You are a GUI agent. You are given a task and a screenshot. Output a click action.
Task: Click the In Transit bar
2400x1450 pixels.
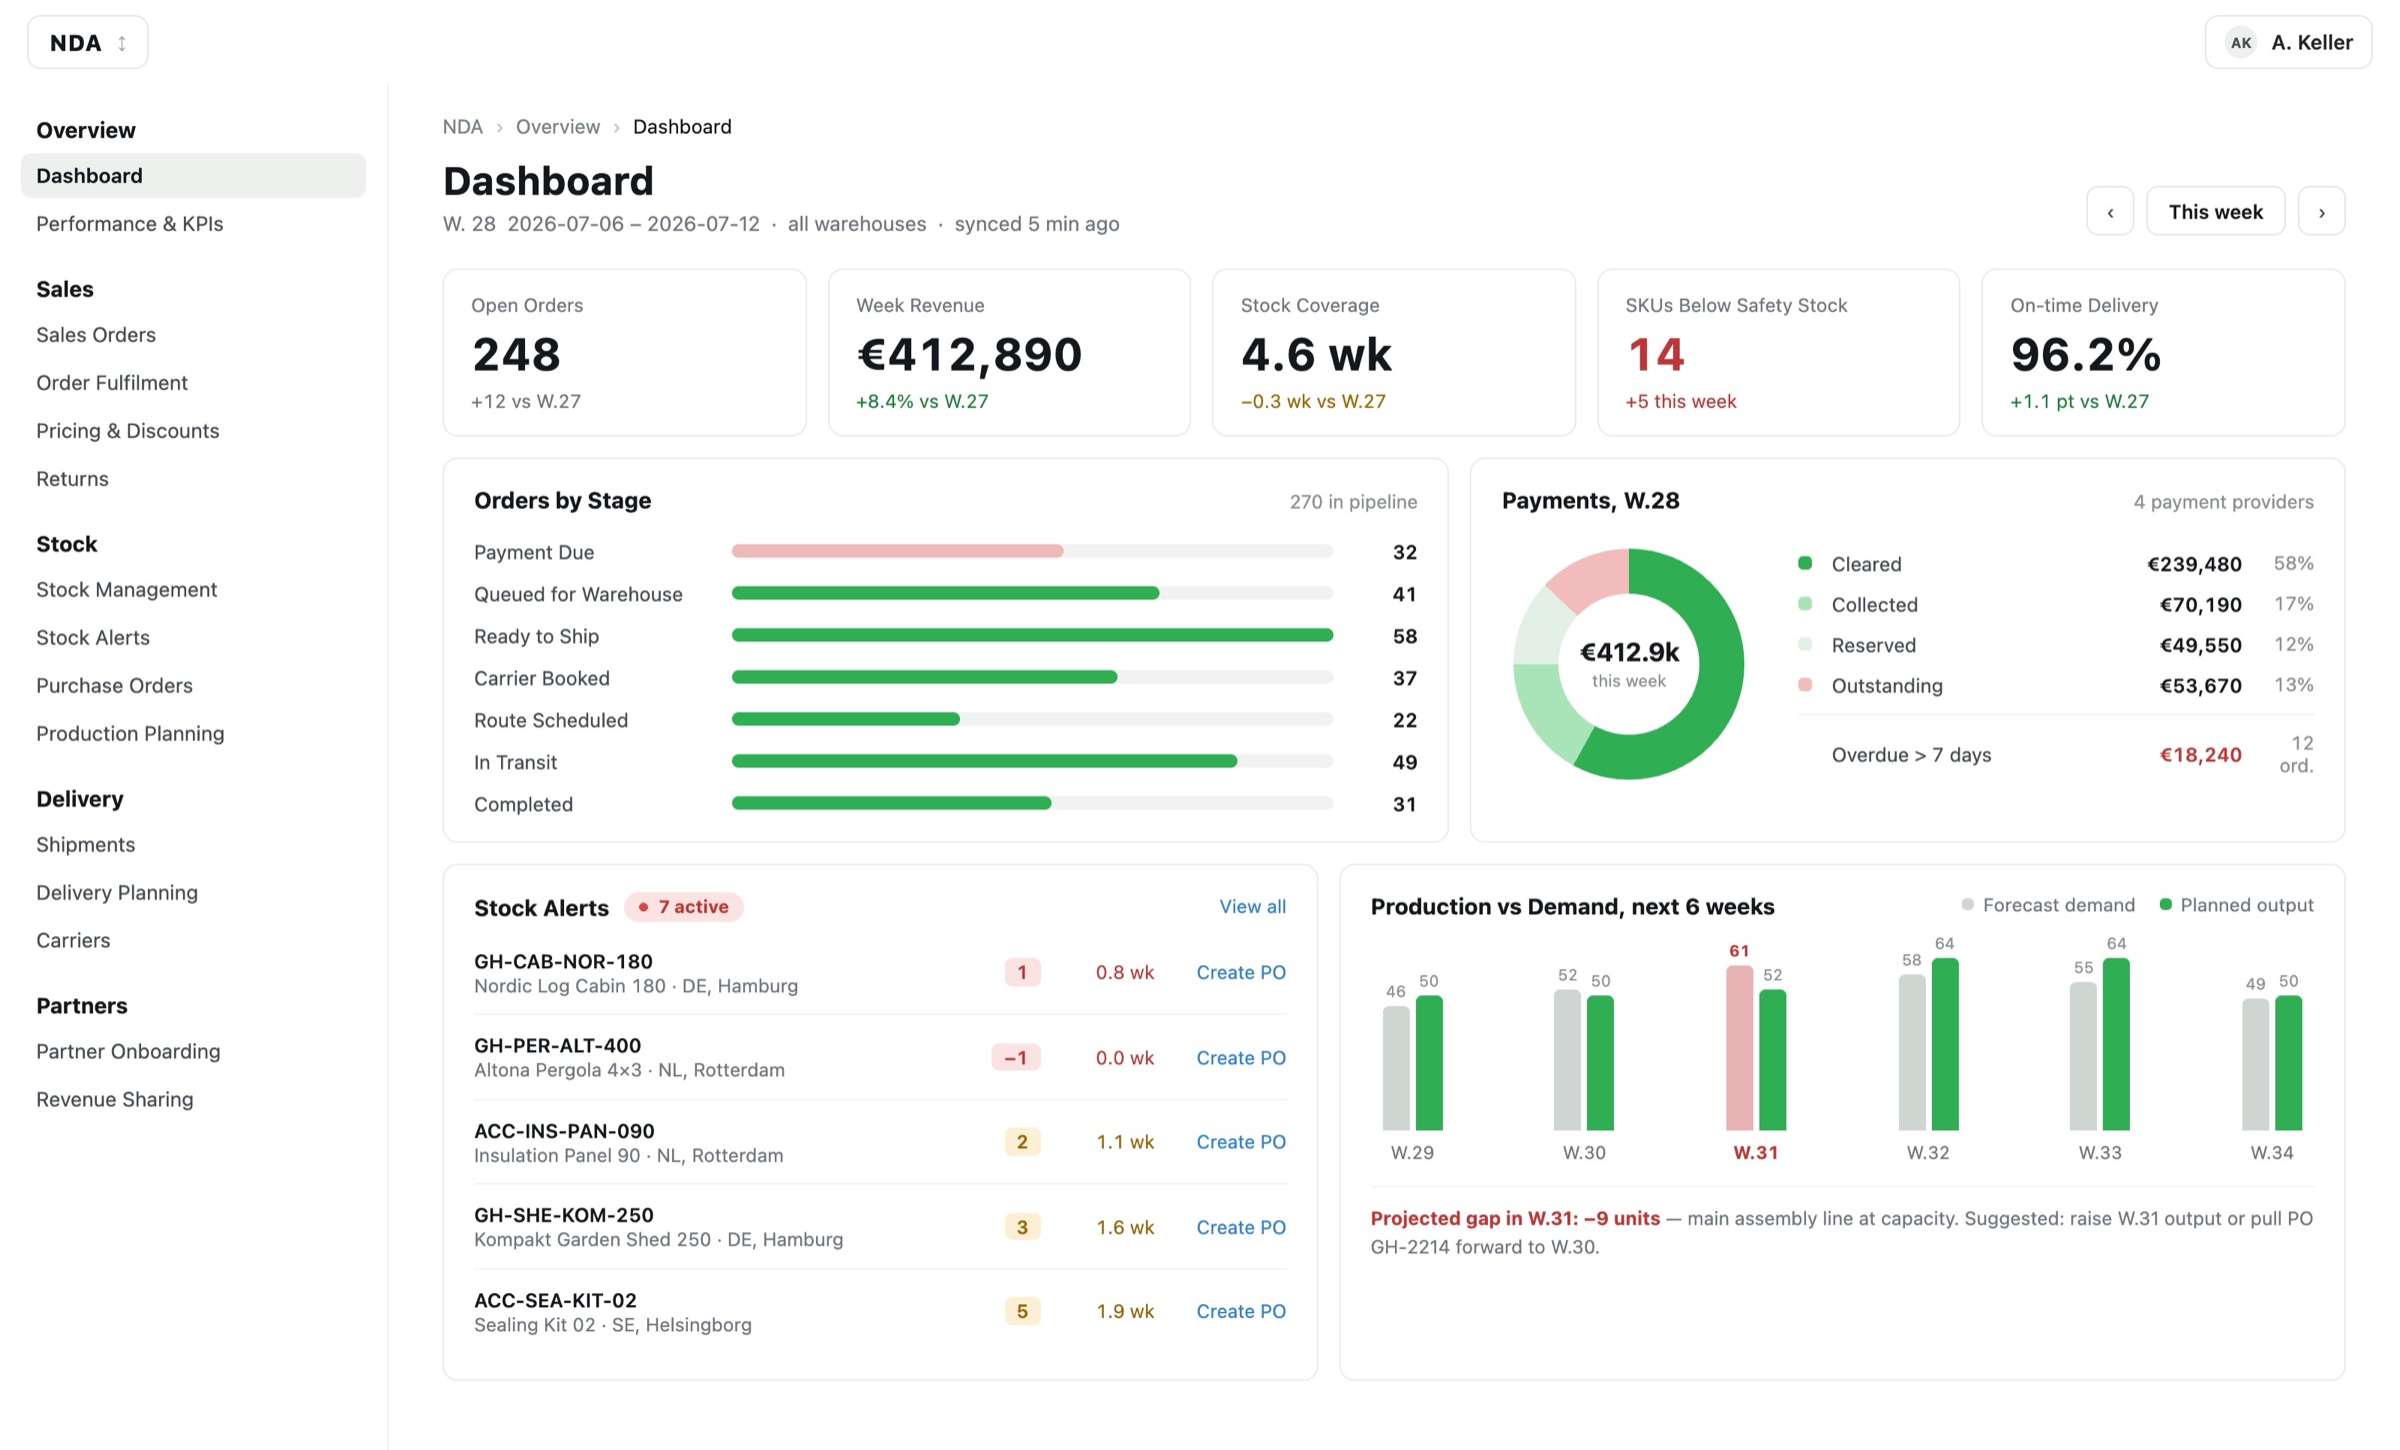1032,761
